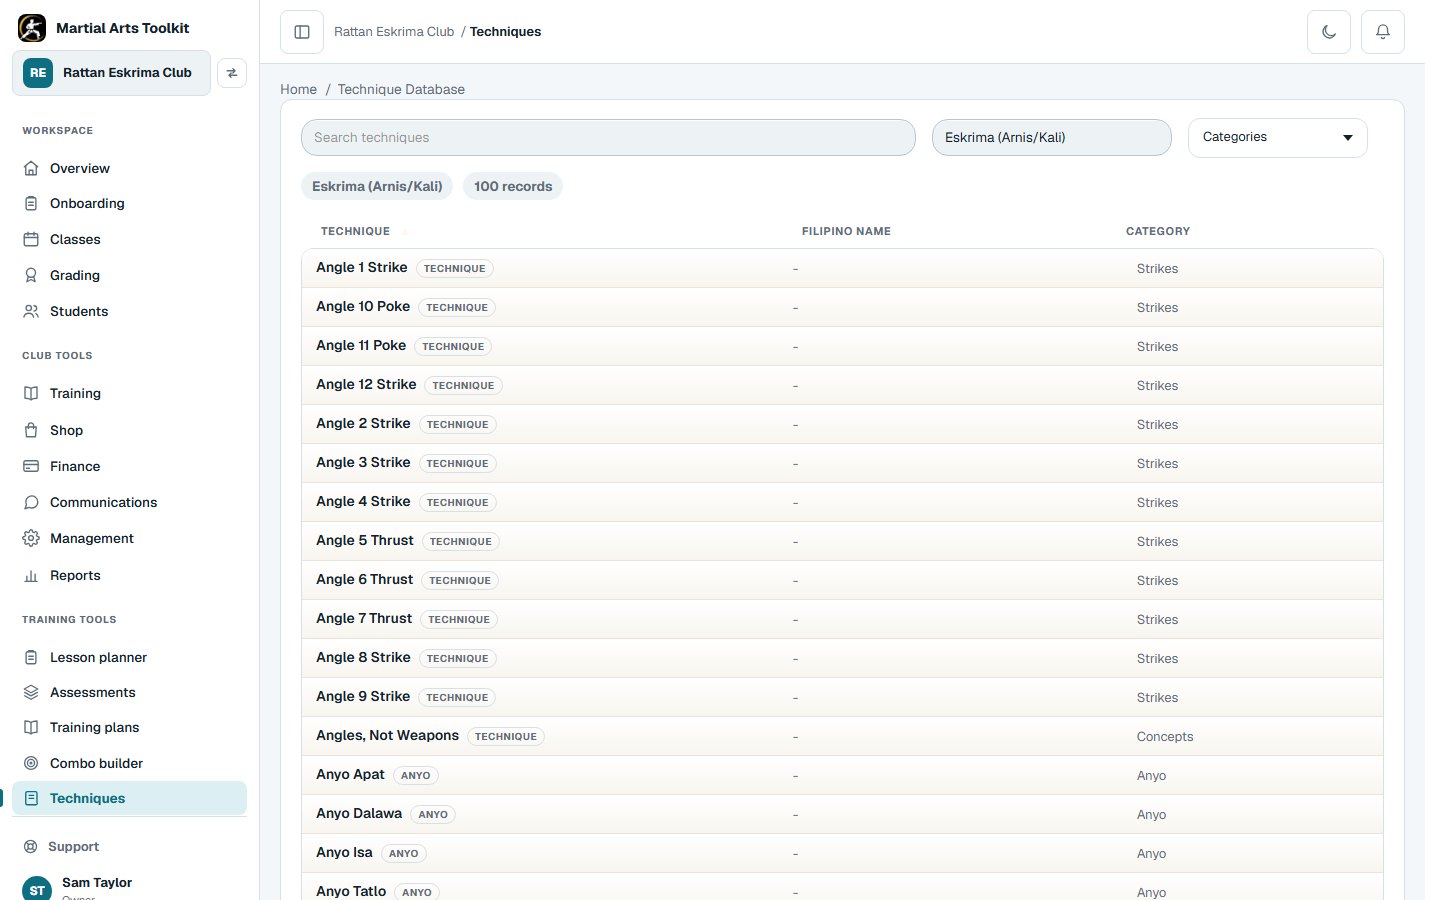Viewport: 1440px width, 900px height.
Task: Open the Angle 5 Thrust technique row
Action: (x=842, y=541)
